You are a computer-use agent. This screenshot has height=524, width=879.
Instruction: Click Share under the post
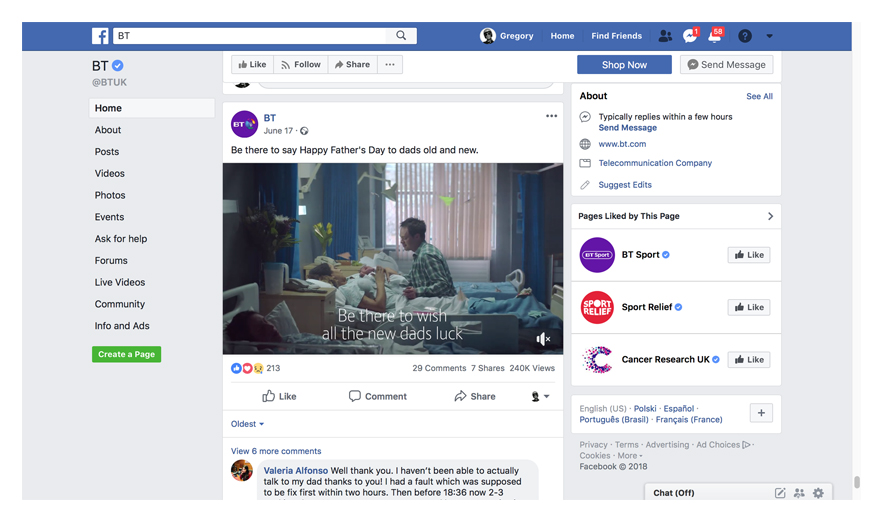click(475, 396)
